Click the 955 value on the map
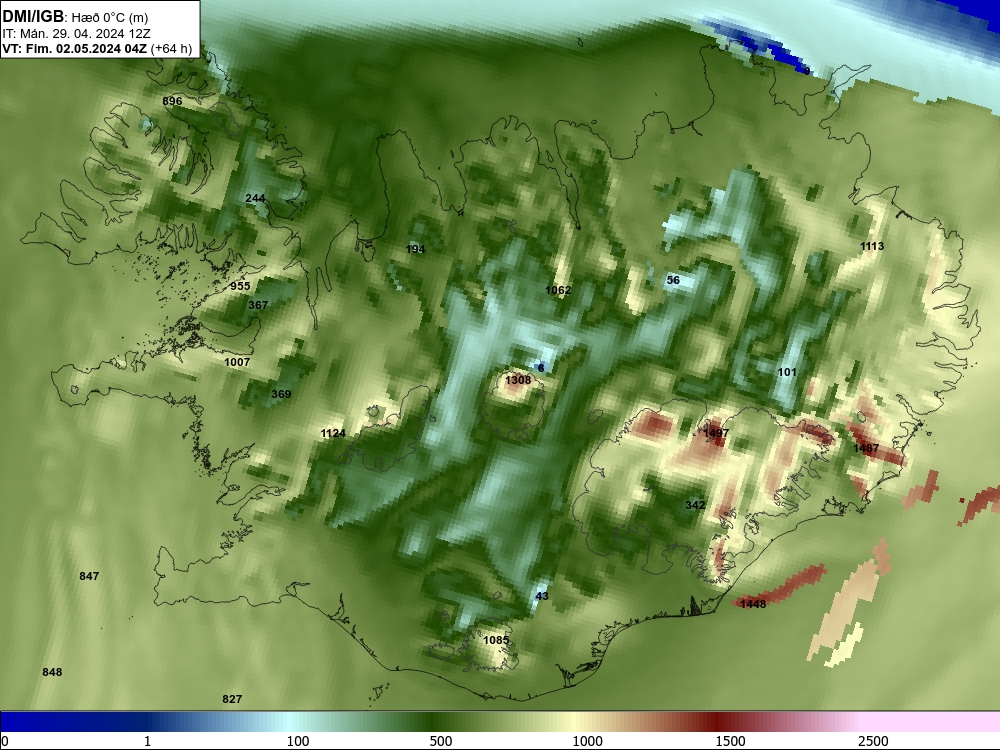The width and height of the screenshot is (1000, 750). pos(240,286)
